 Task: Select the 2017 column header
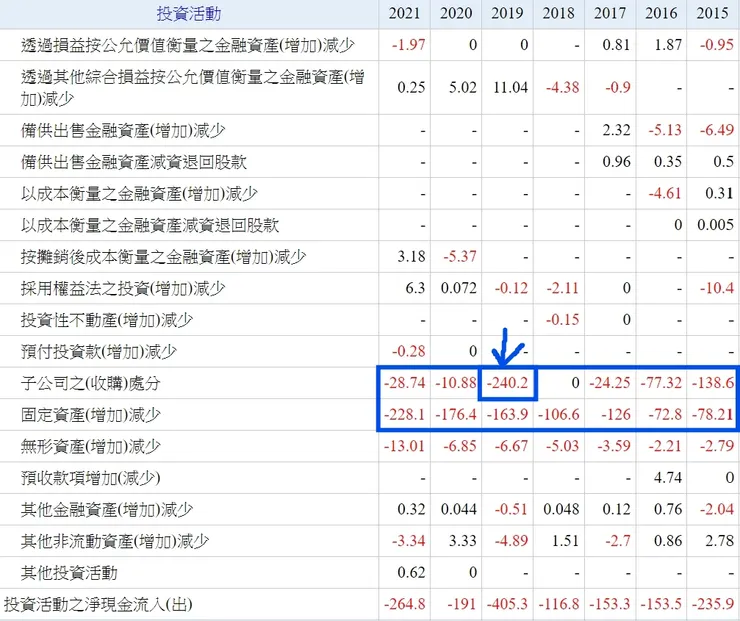[x=610, y=13]
